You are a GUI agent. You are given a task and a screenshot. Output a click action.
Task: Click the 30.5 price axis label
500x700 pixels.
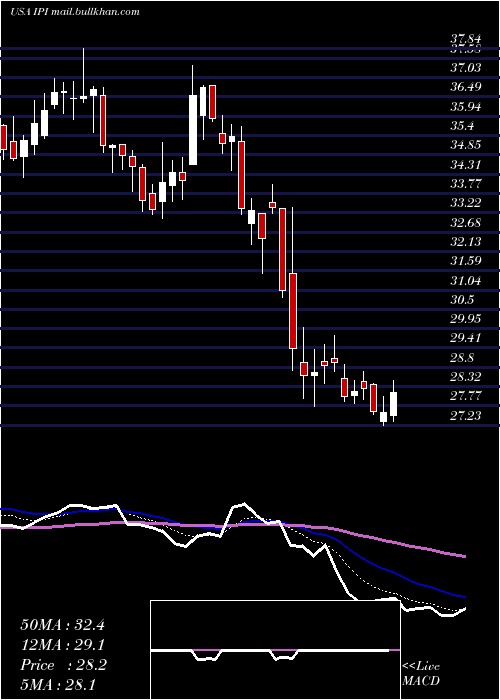pos(462,300)
